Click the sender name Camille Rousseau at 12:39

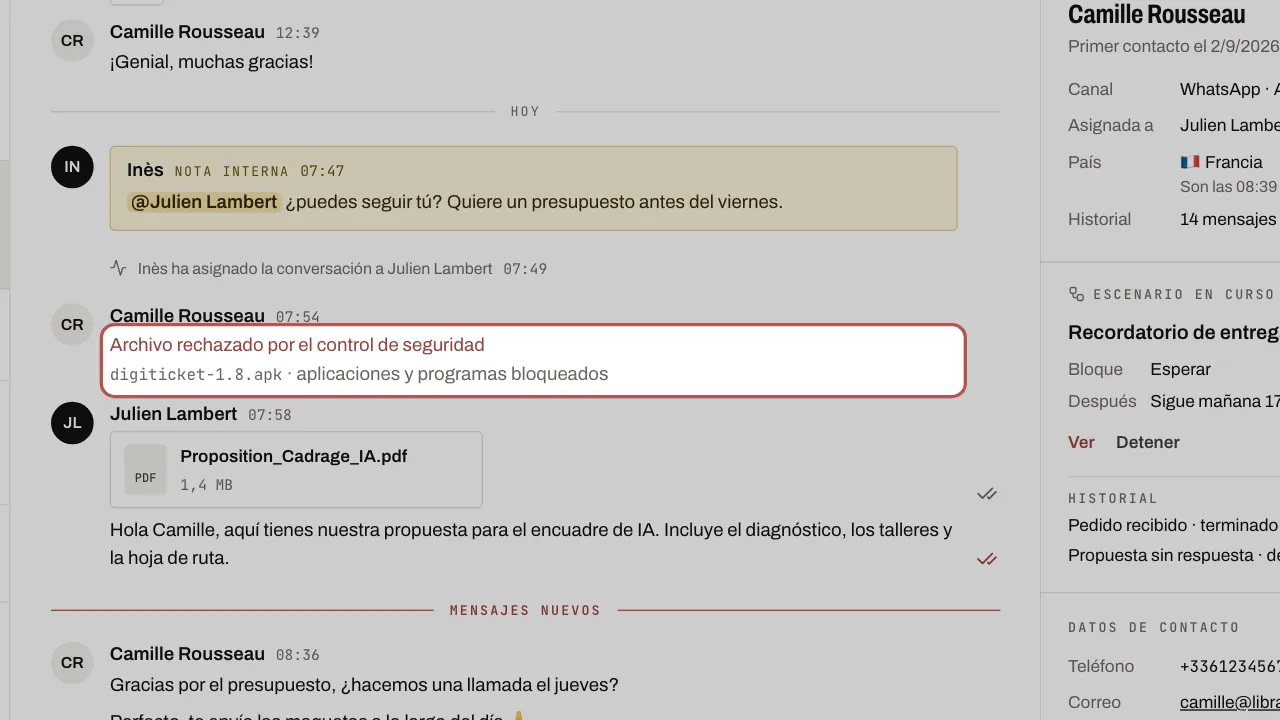(187, 32)
